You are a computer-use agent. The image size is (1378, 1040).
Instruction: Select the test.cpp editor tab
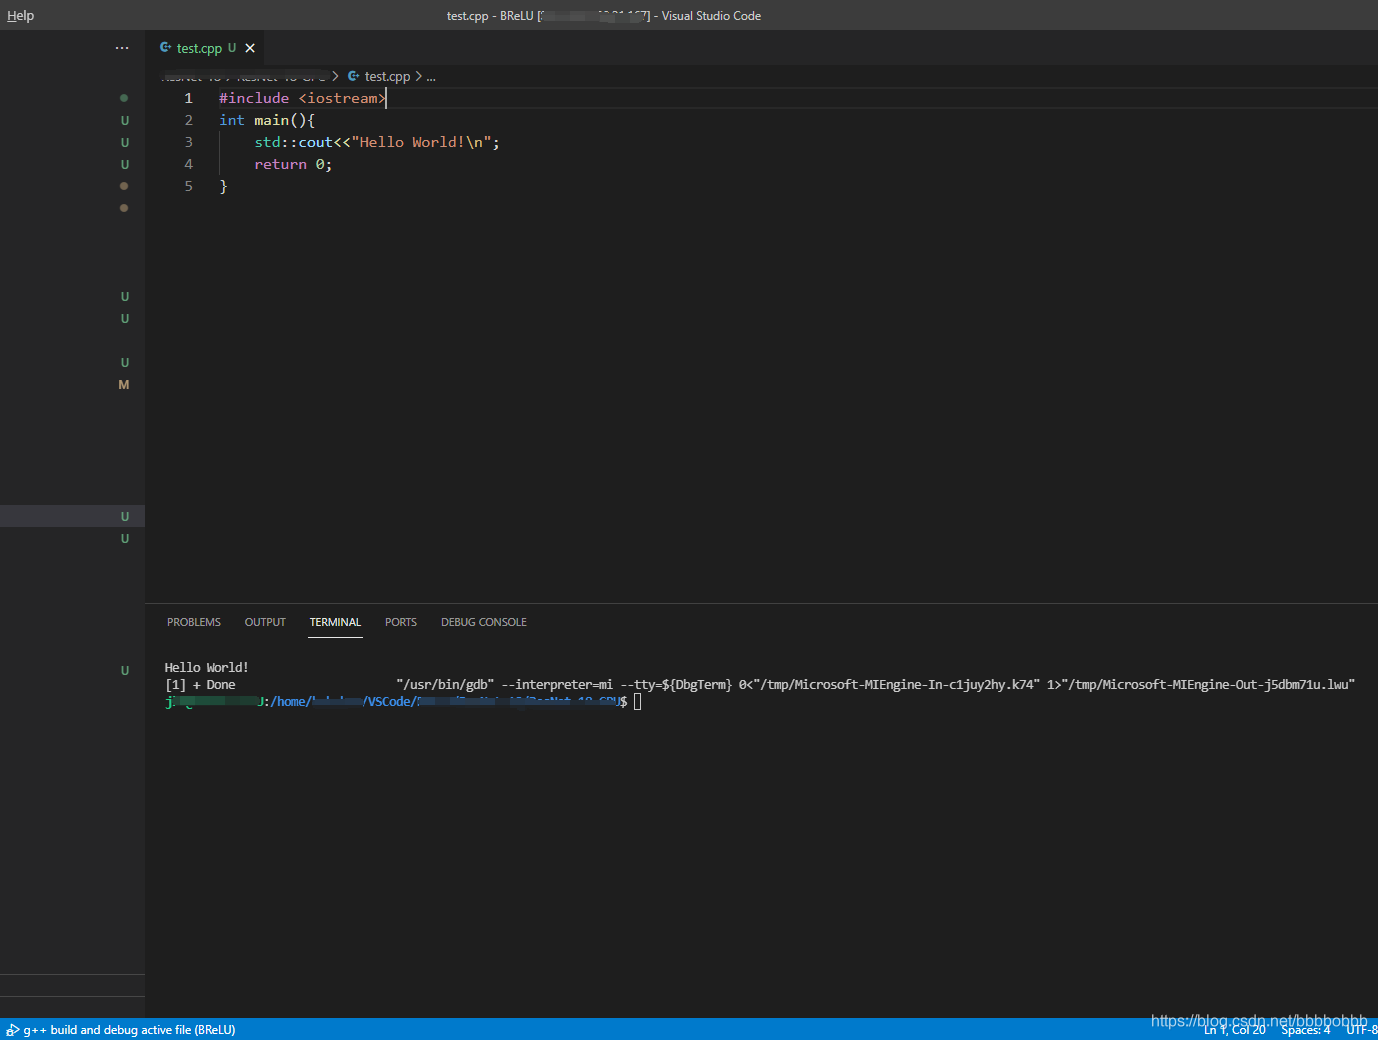pos(206,48)
